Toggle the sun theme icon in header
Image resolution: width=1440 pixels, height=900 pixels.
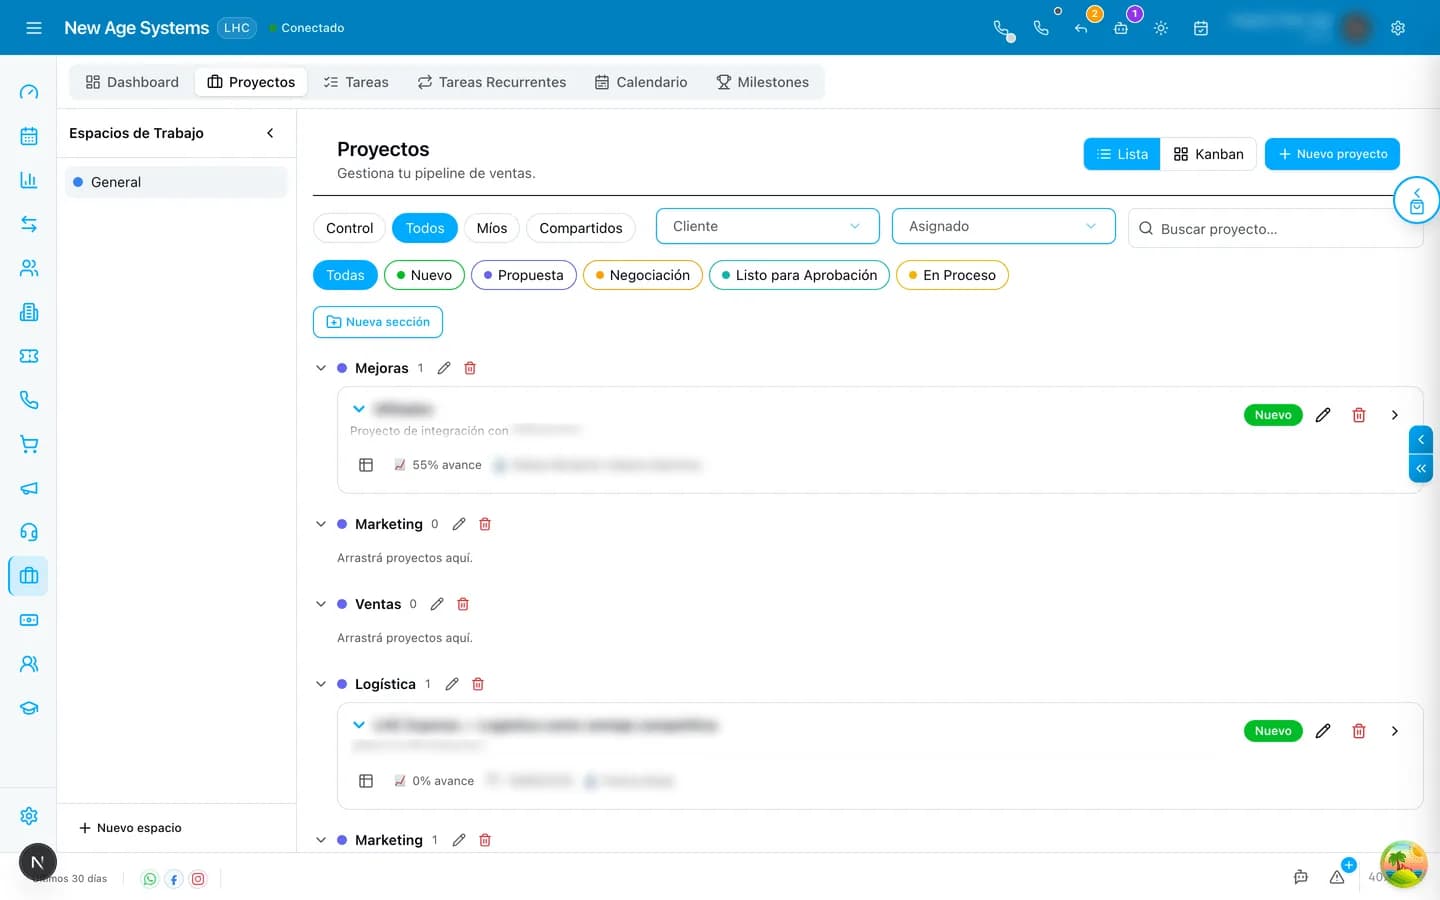(1161, 28)
